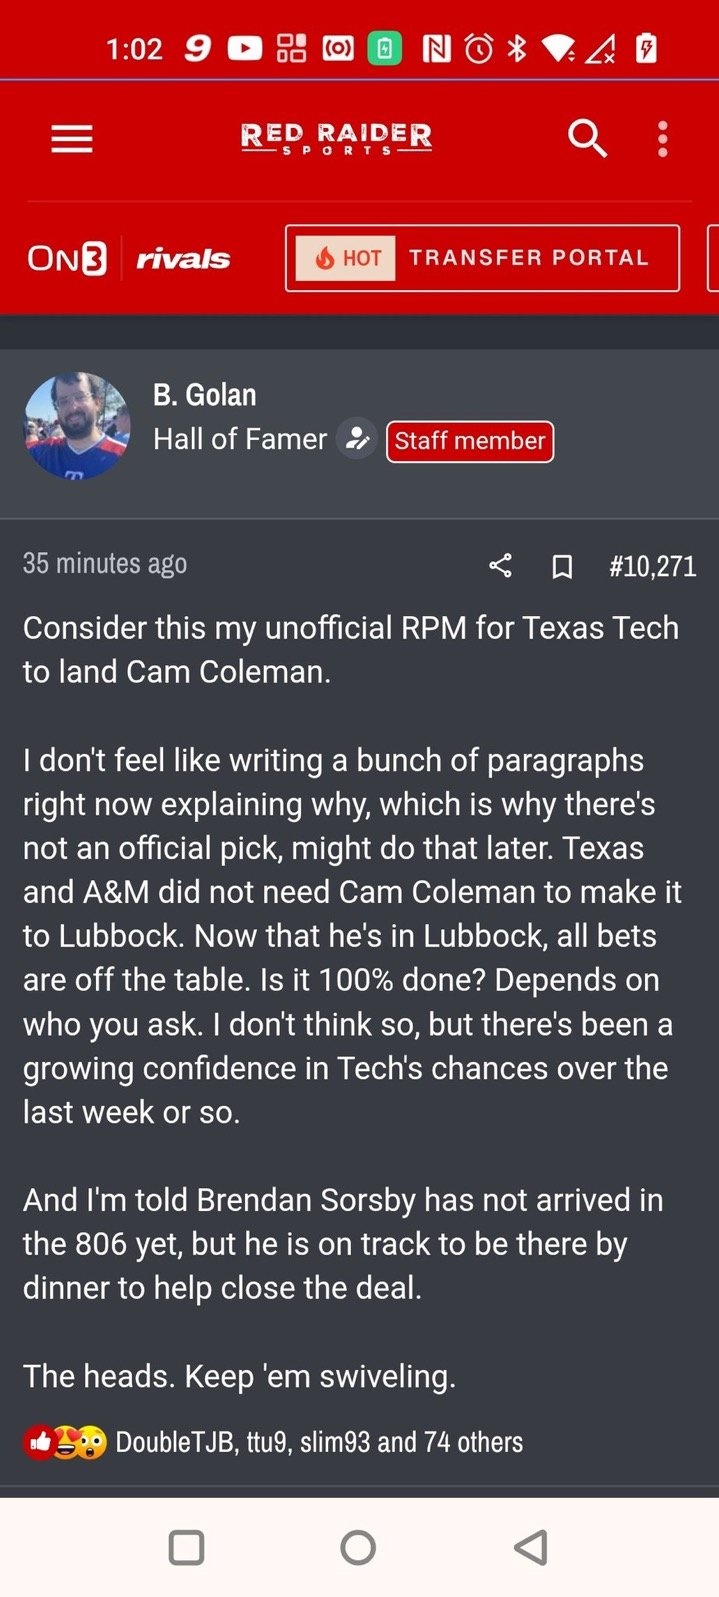
Task: Go to the Rivals logo link
Action: tap(183, 259)
